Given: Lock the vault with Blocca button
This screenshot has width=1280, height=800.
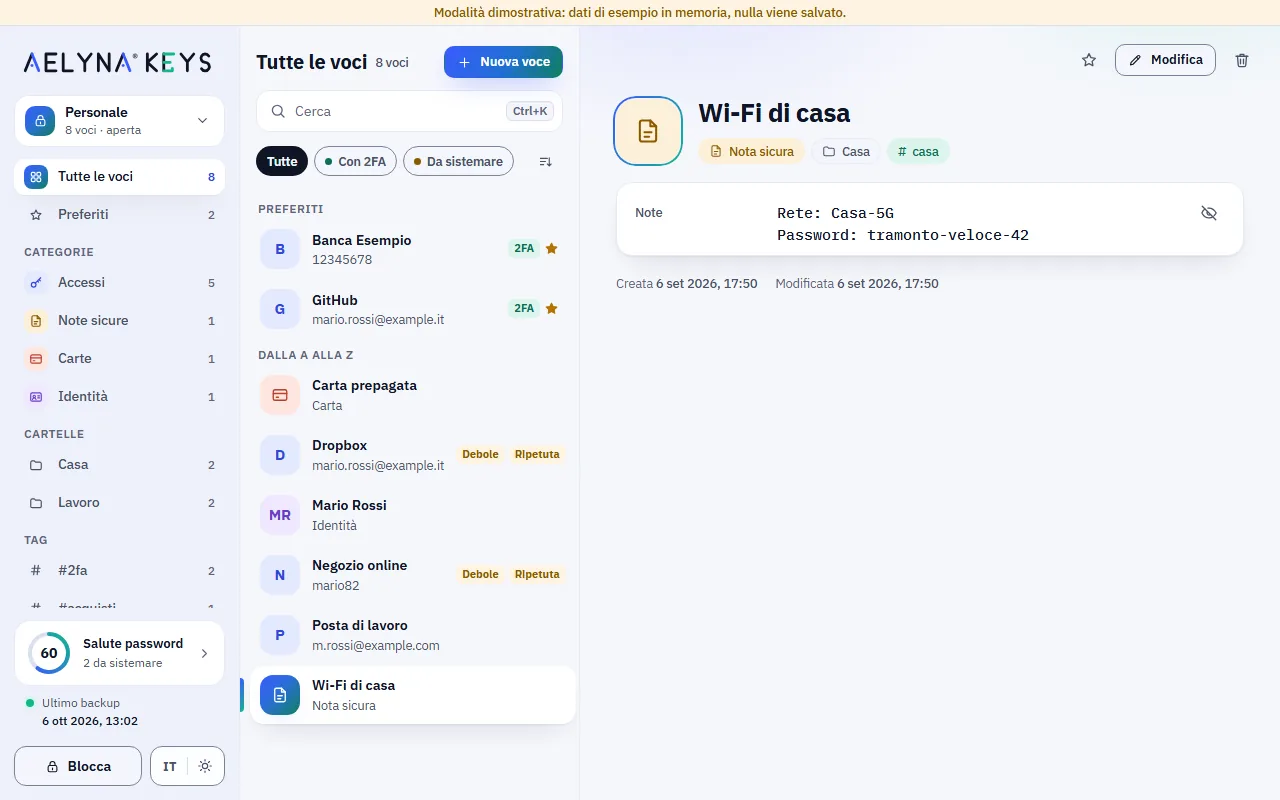Looking at the screenshot, I should [x=78, y=766].
